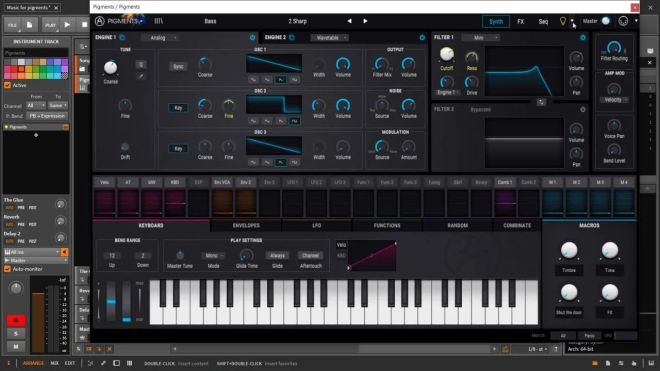This screenshot has width=660, height=371.
Task: Click the Engine 2 copy icon
Action: (x=292, y=37)
